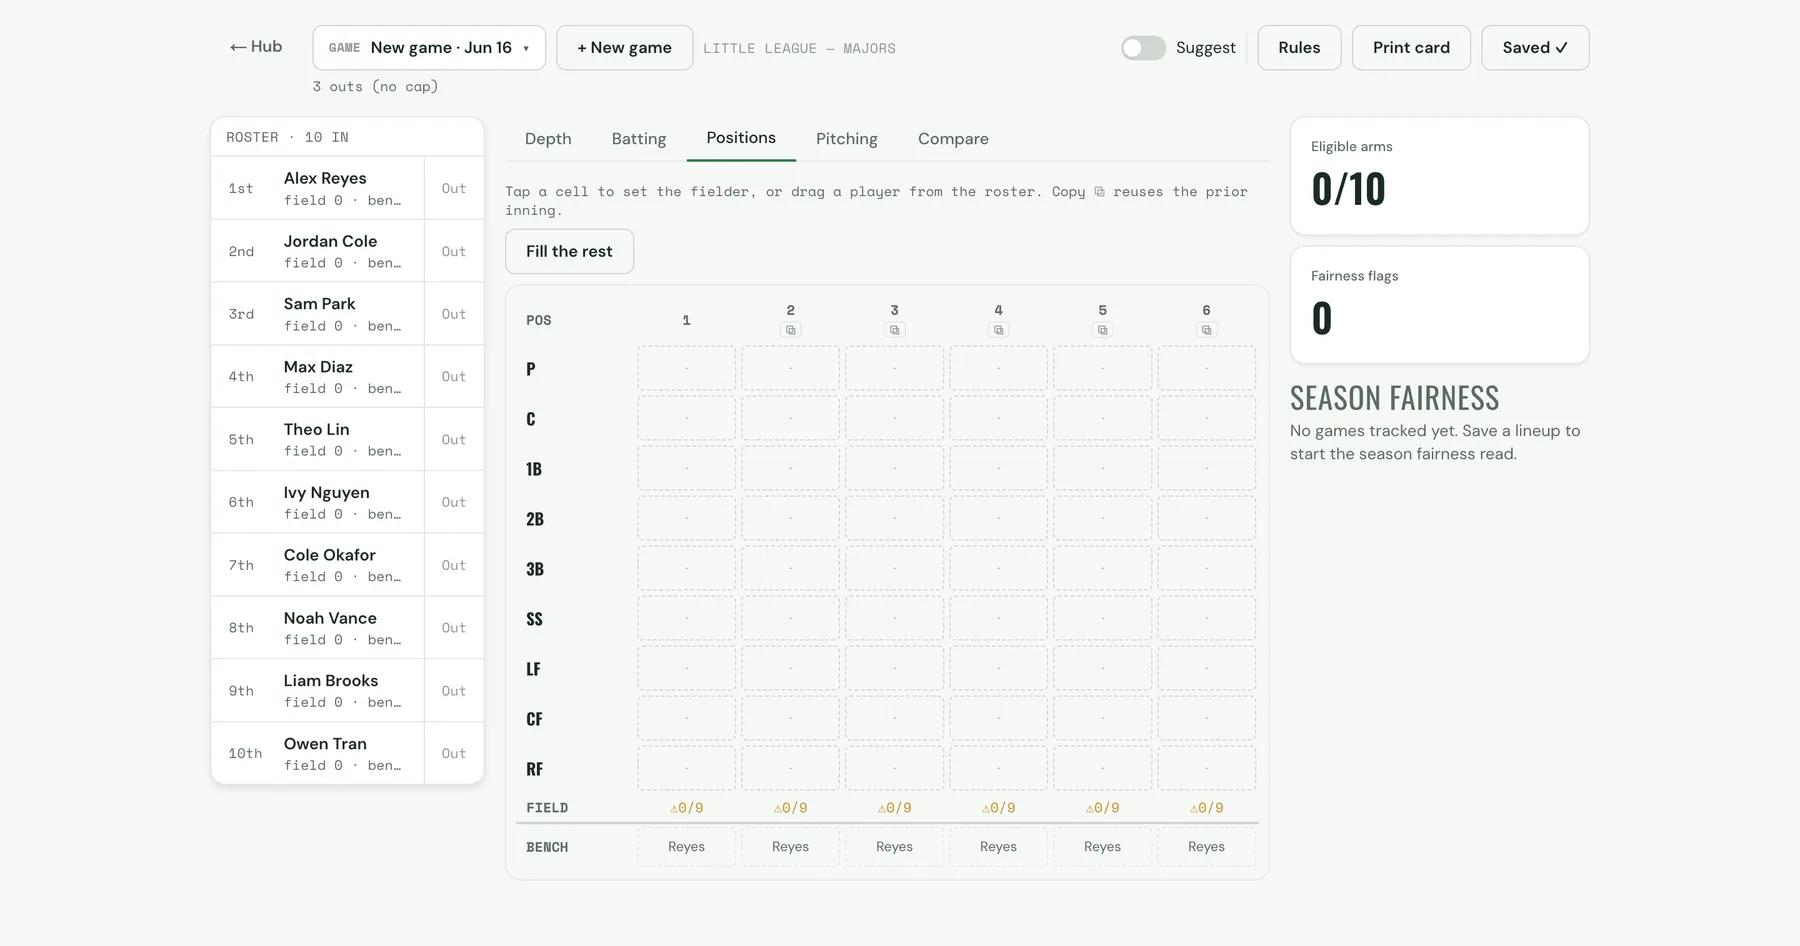The height and width of the screenshot is (946, 1800).
Task: Copy prior inning into inning 6
Action: [1206, 330]
